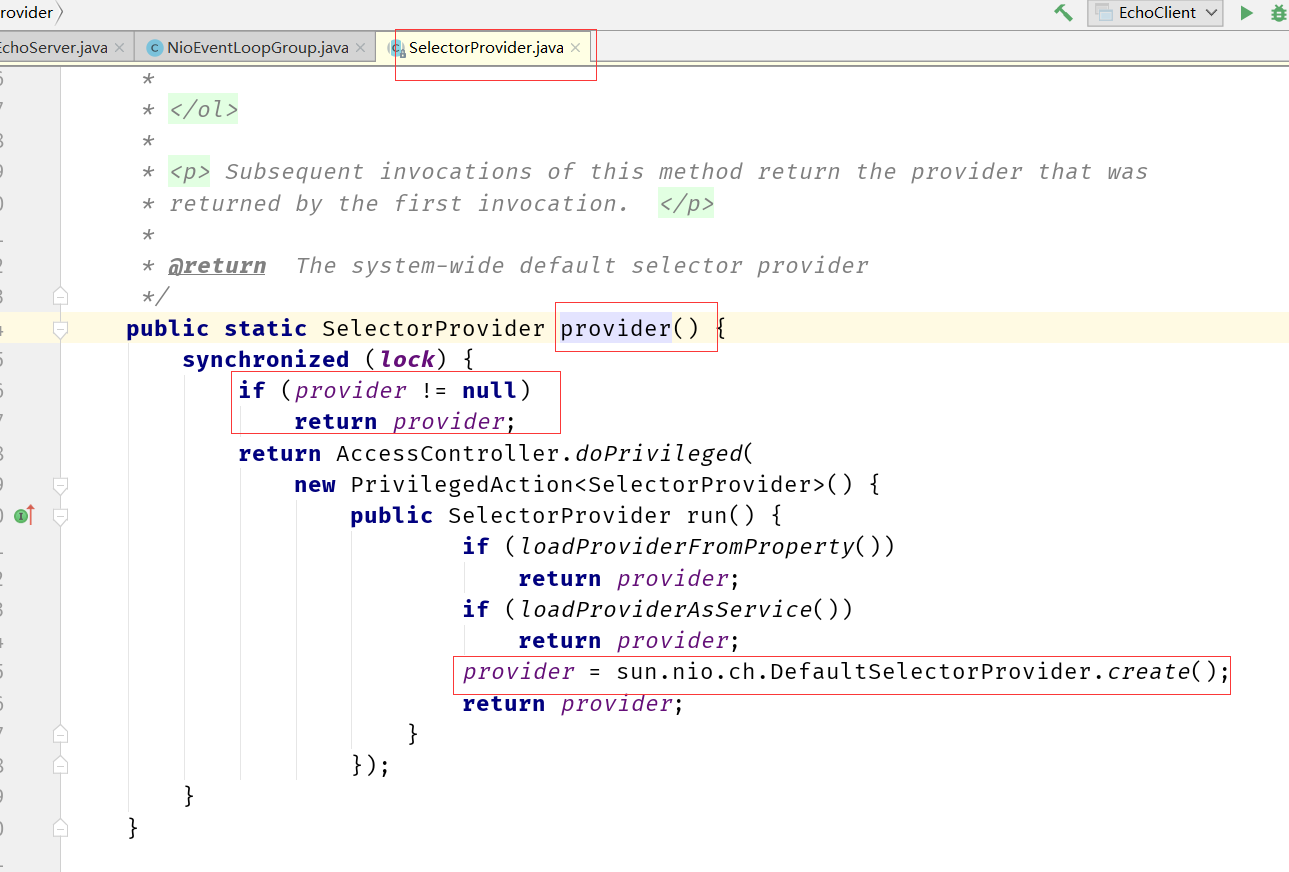Click the synchronized keyword

(x=266, y=359)
